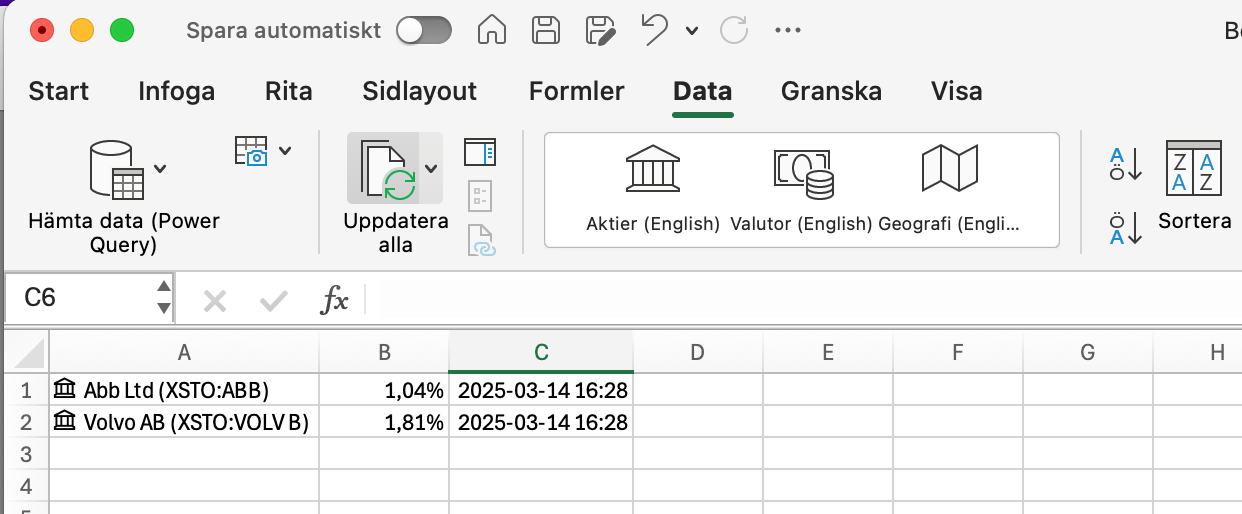Viewport: 1242px width, 514px height.
Task: Click the stock icon beside Abb Ltd
Action: [x=65, y=389]
